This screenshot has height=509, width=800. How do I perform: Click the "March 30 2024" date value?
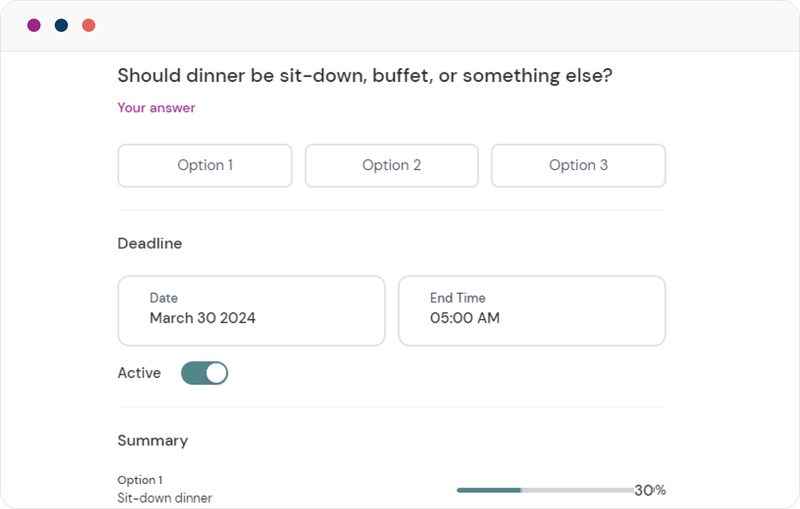tap(202, 319)
